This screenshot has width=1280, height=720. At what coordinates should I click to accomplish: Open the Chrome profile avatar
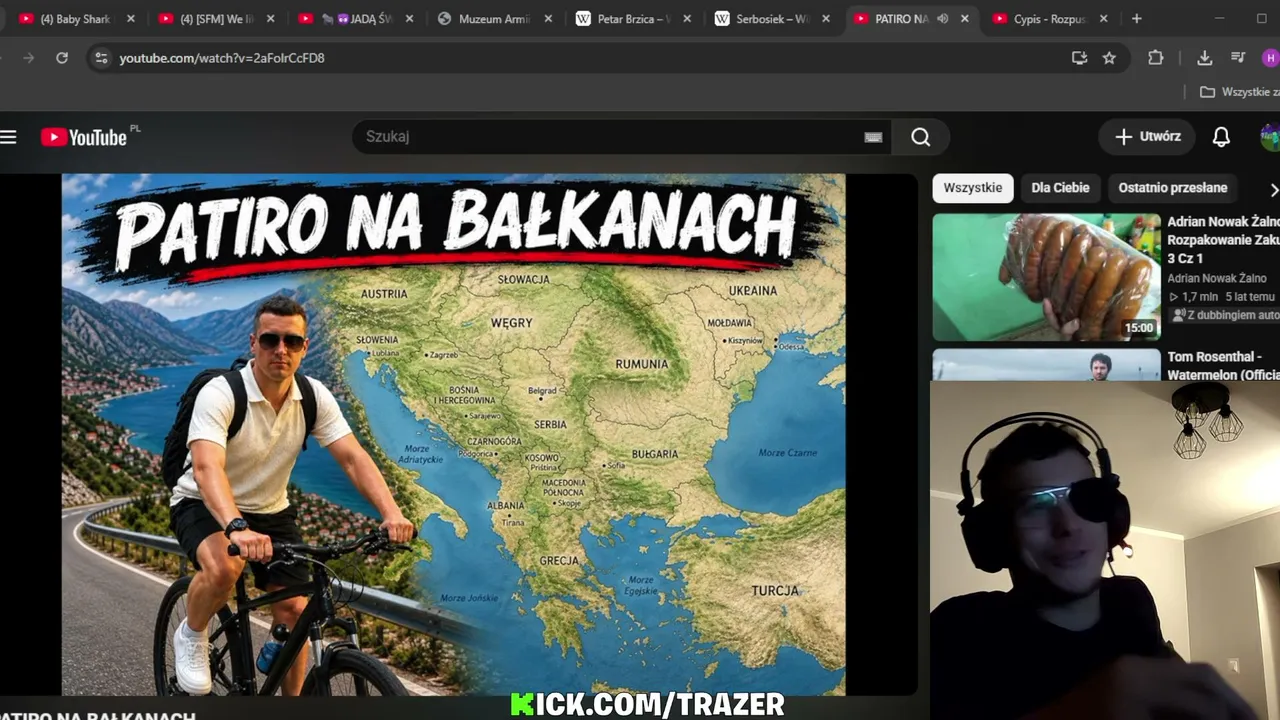pos(1271,58)
